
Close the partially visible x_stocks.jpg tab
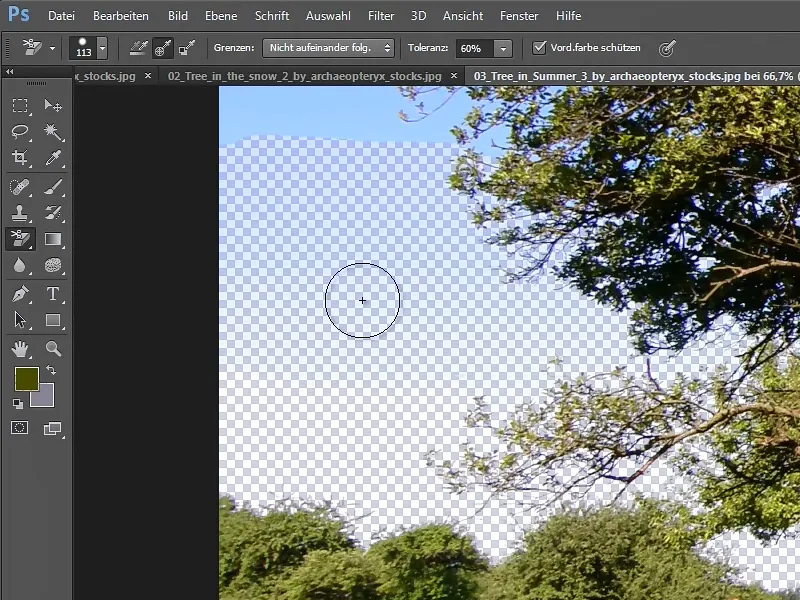148,76
